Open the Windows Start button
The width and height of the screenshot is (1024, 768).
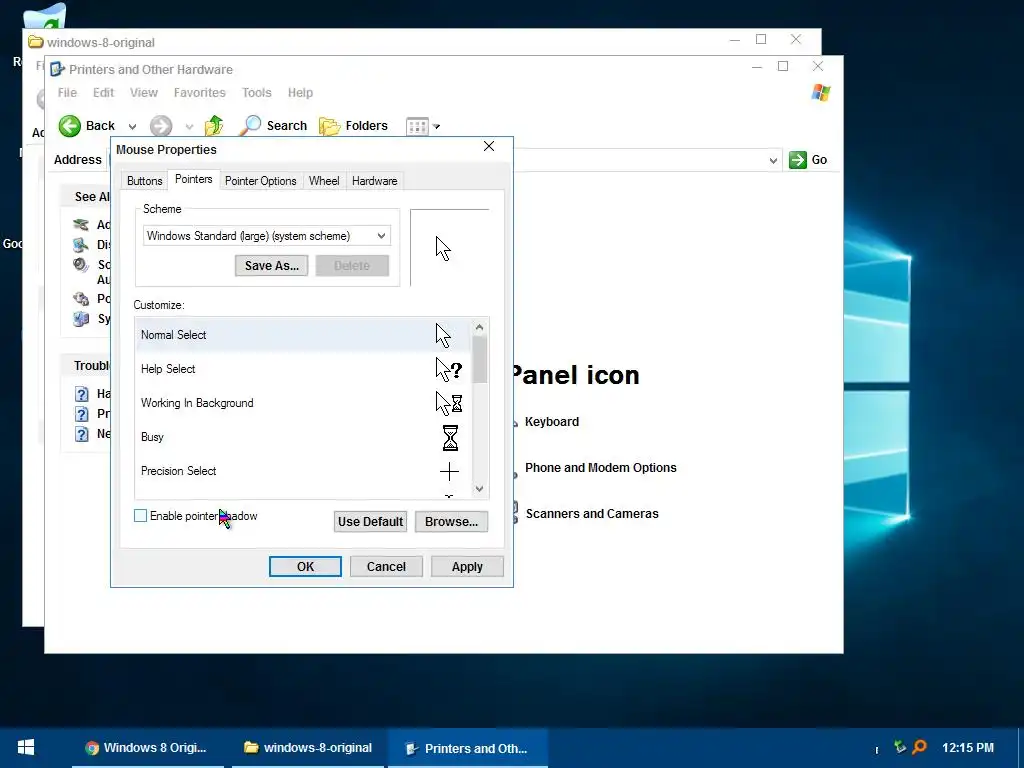[25, 748]
